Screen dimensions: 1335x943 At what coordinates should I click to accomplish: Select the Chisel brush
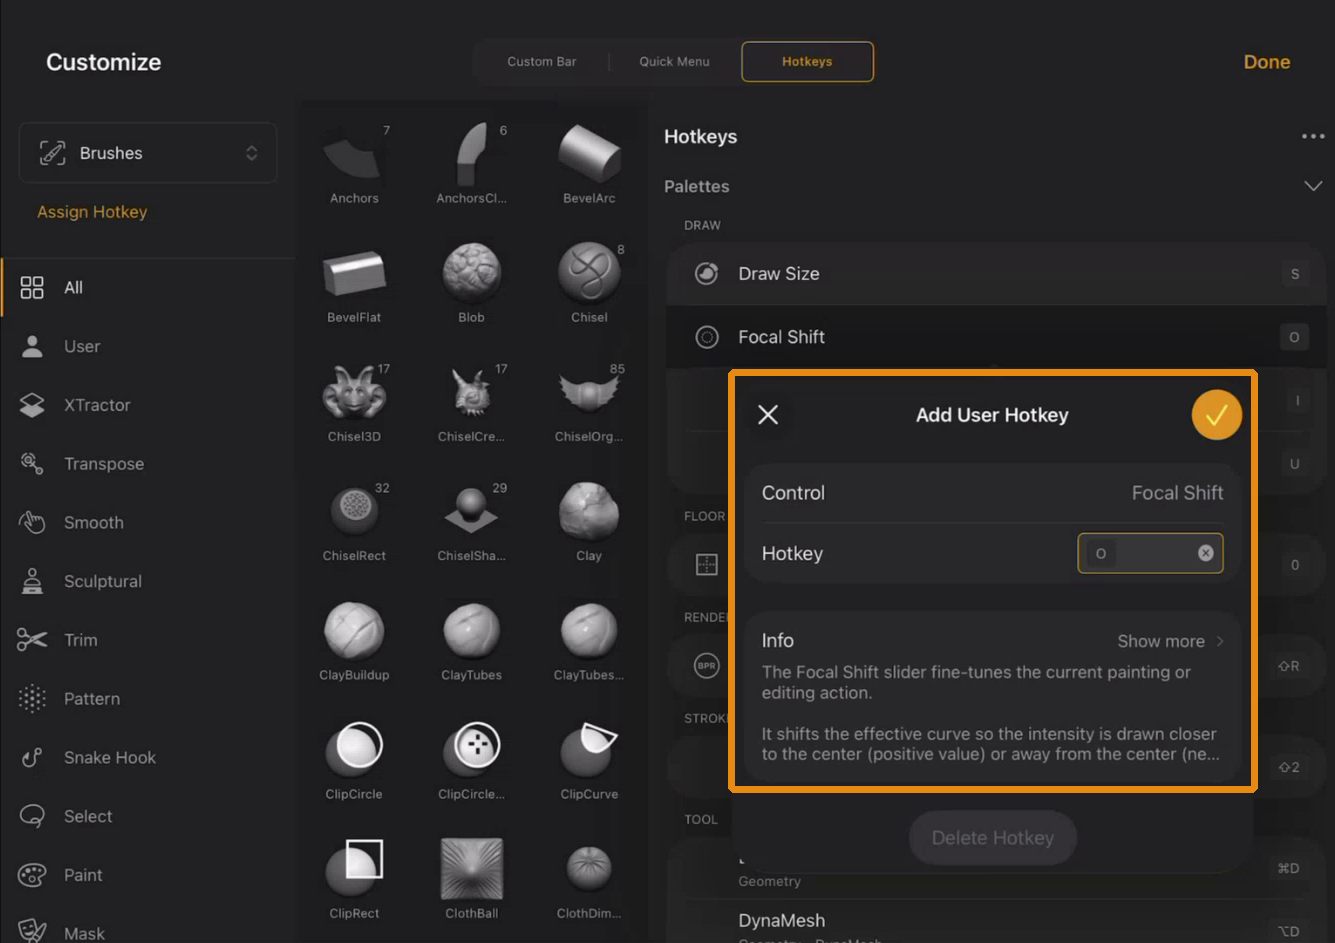589,283
